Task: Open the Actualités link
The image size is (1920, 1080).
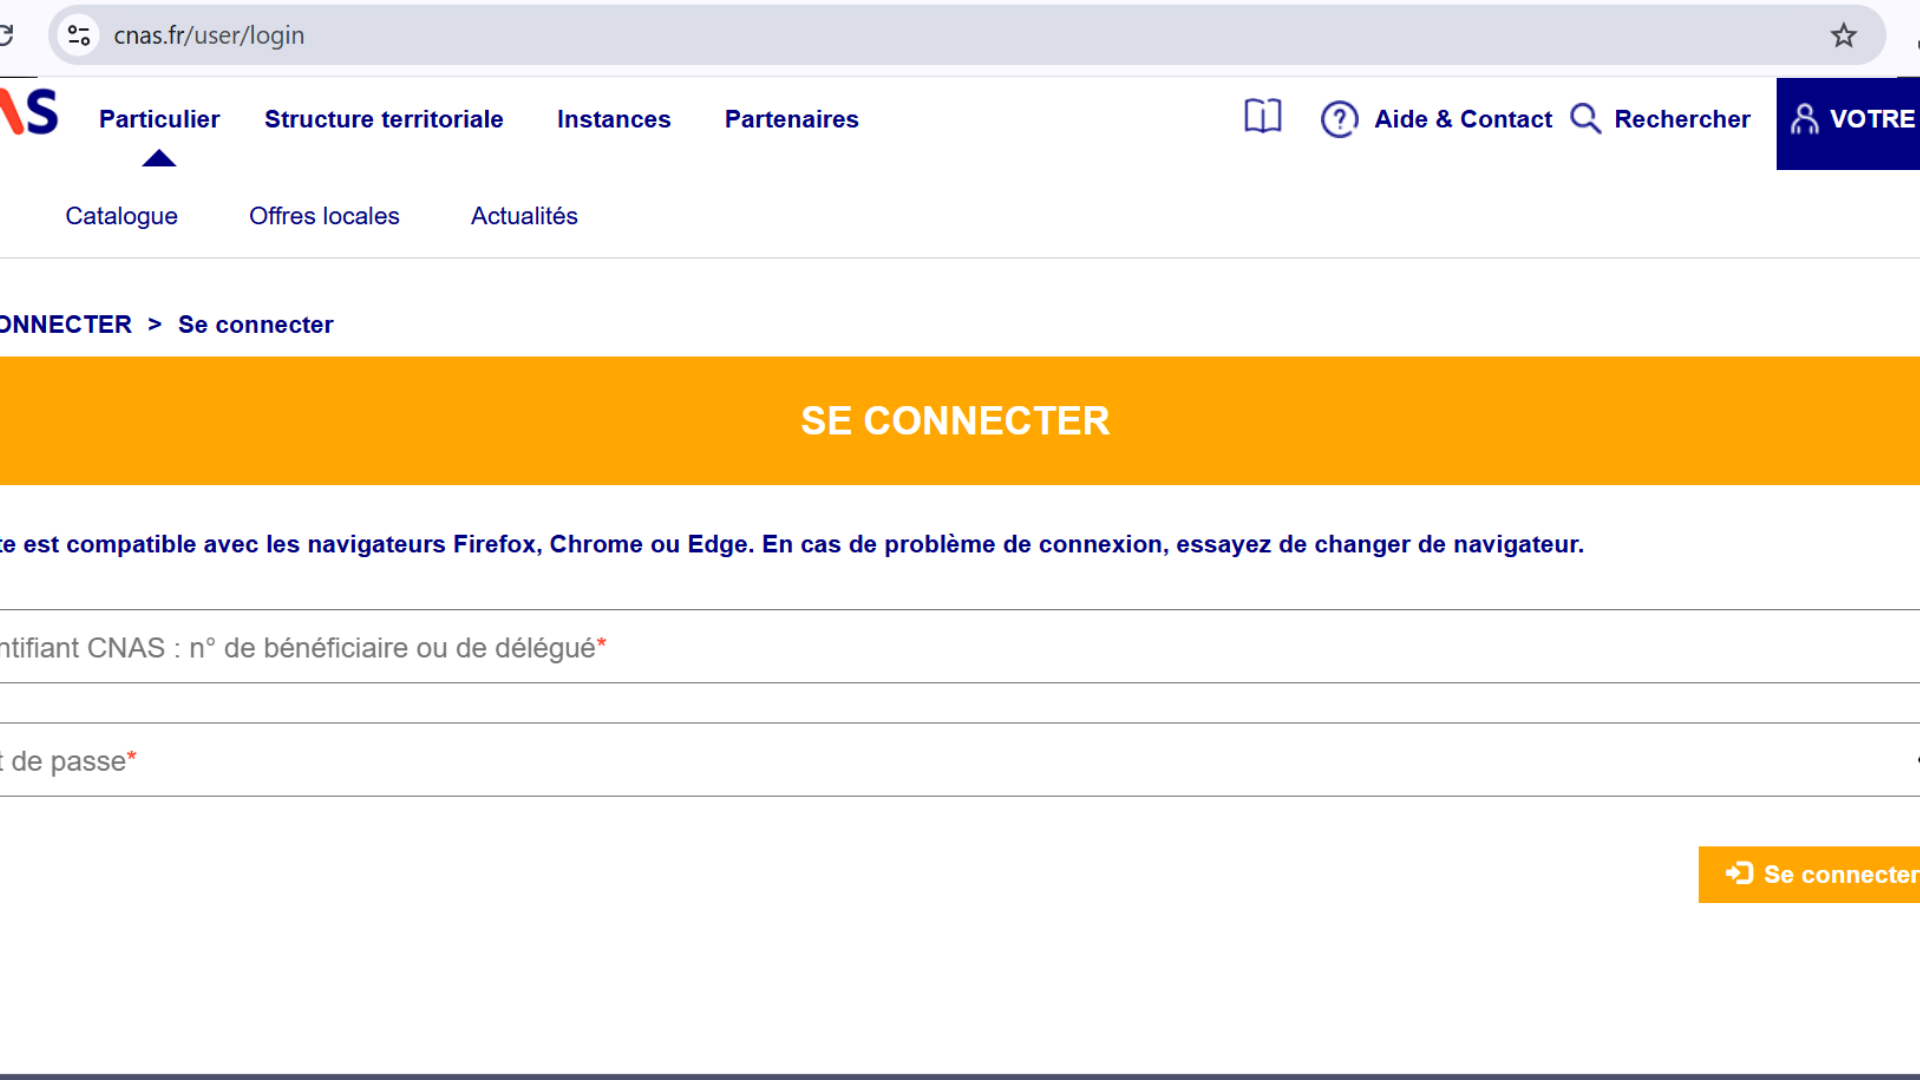Action: click(524, 216)
